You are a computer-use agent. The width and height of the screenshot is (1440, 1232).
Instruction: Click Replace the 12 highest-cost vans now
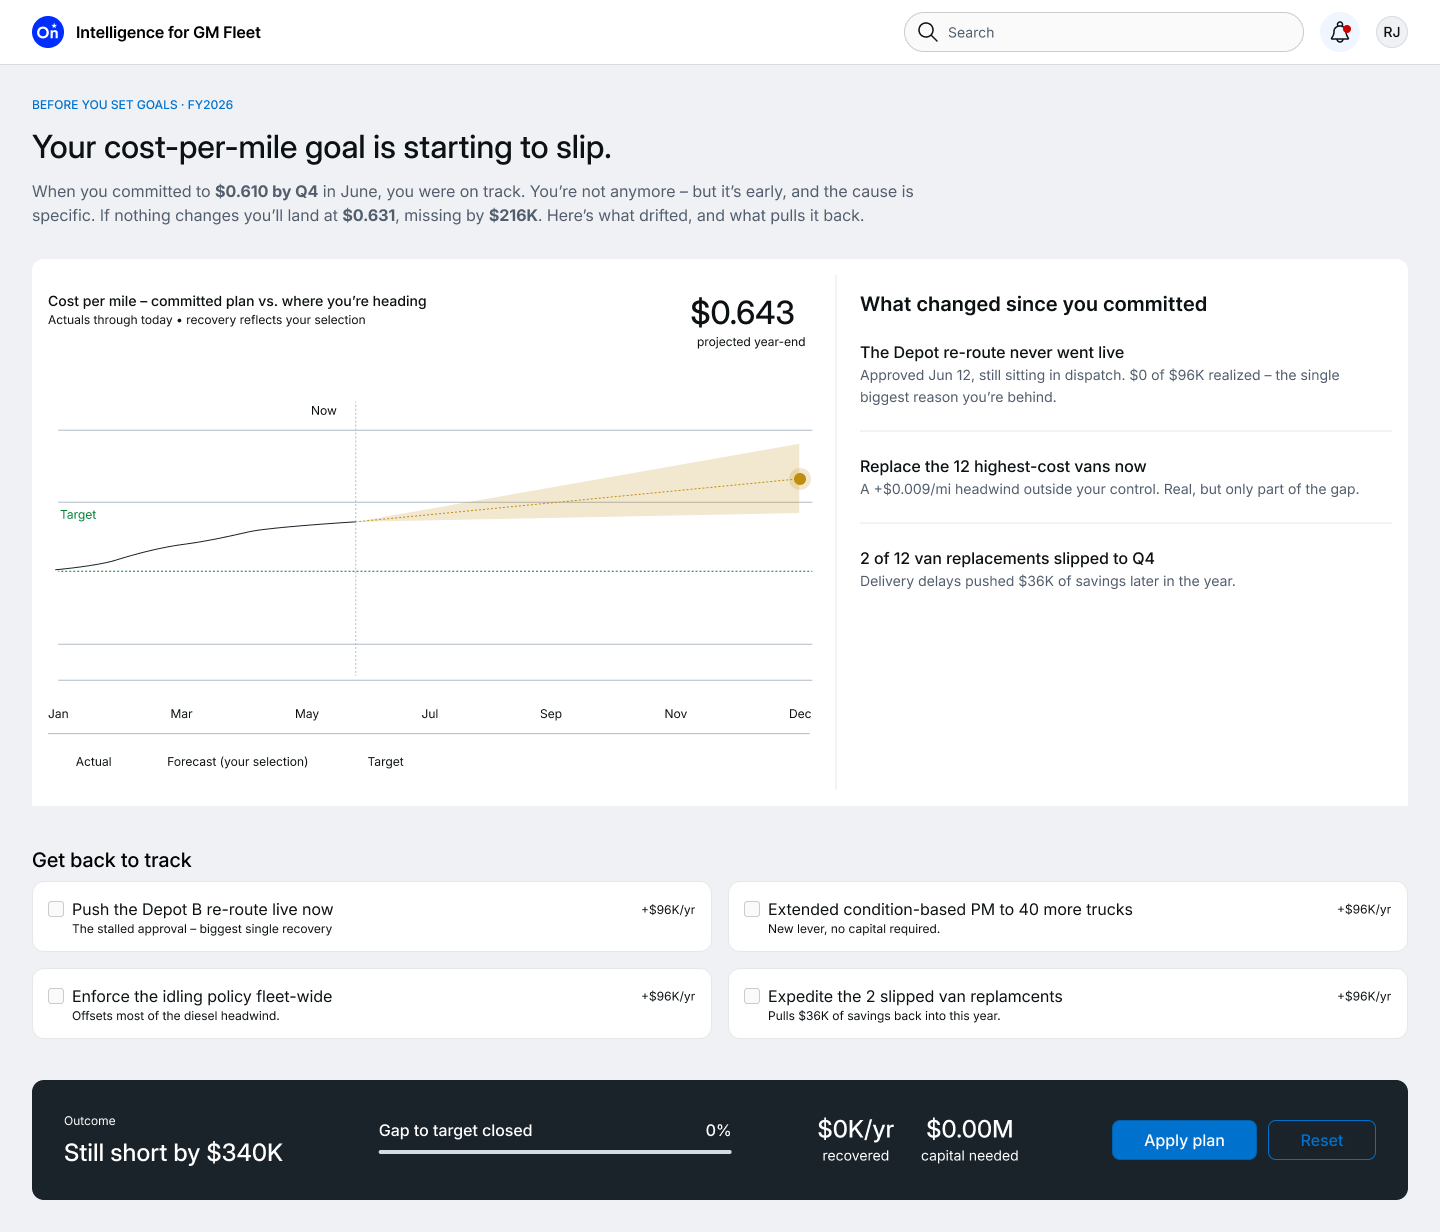coord(1003,467)
